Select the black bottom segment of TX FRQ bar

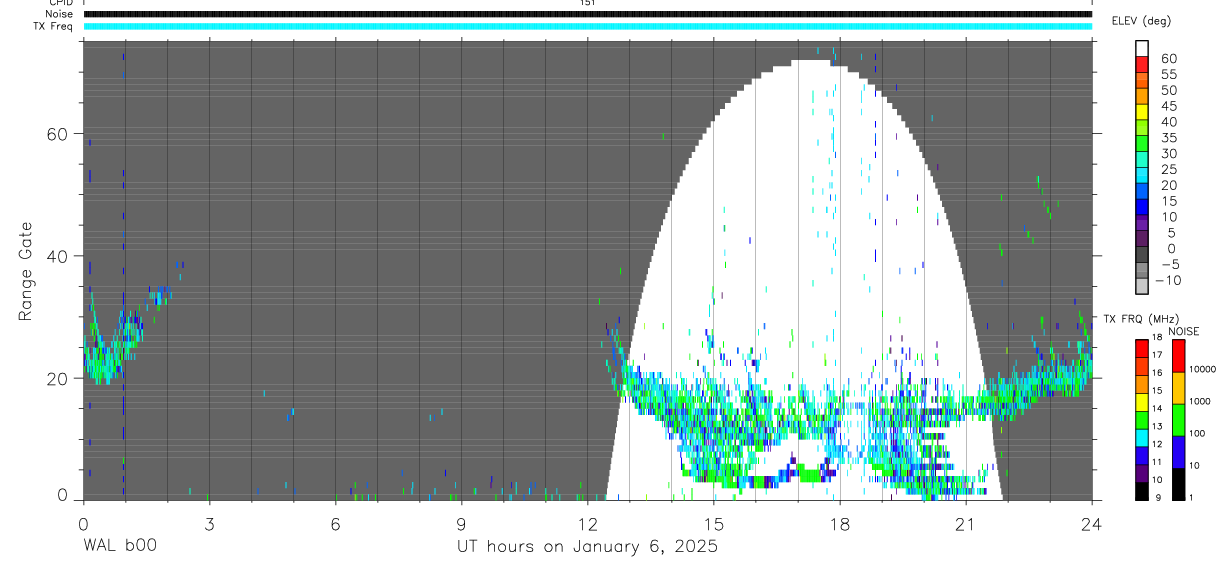[1142, 491]
